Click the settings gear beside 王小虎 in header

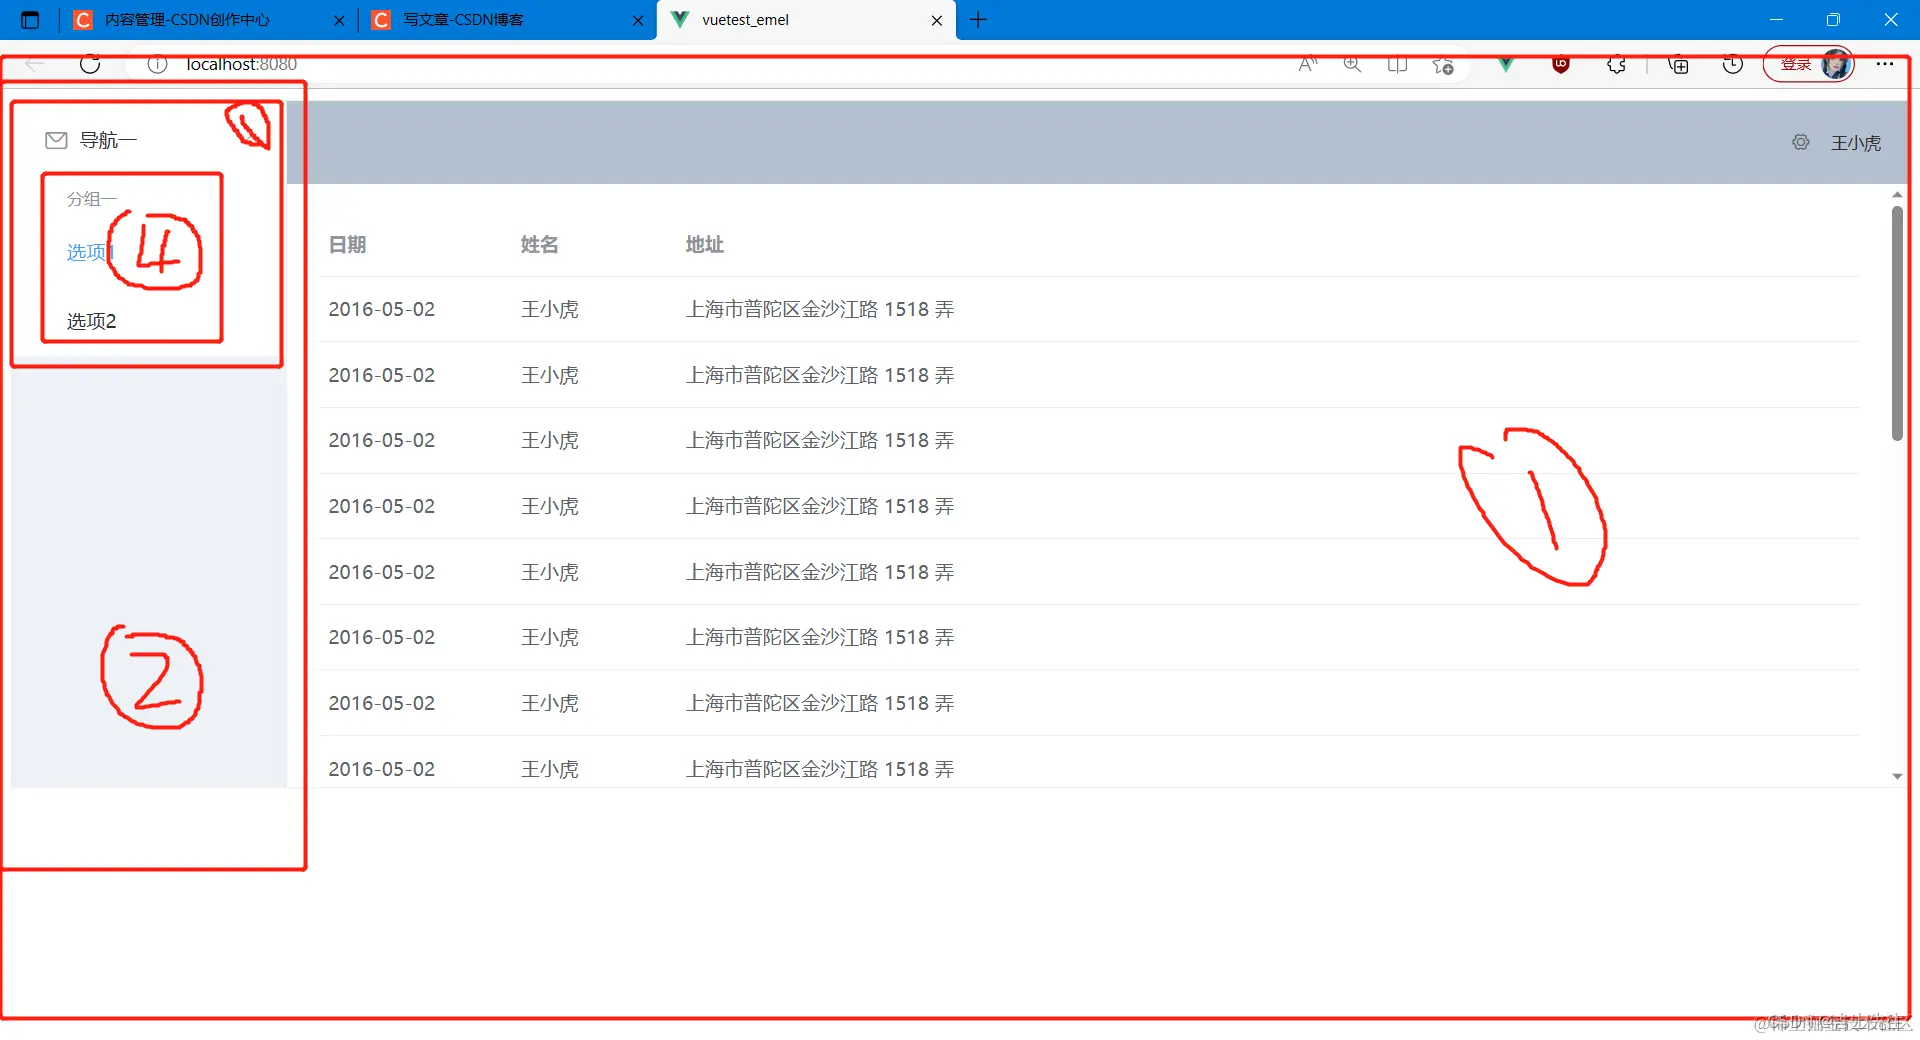click(1801, 143)
